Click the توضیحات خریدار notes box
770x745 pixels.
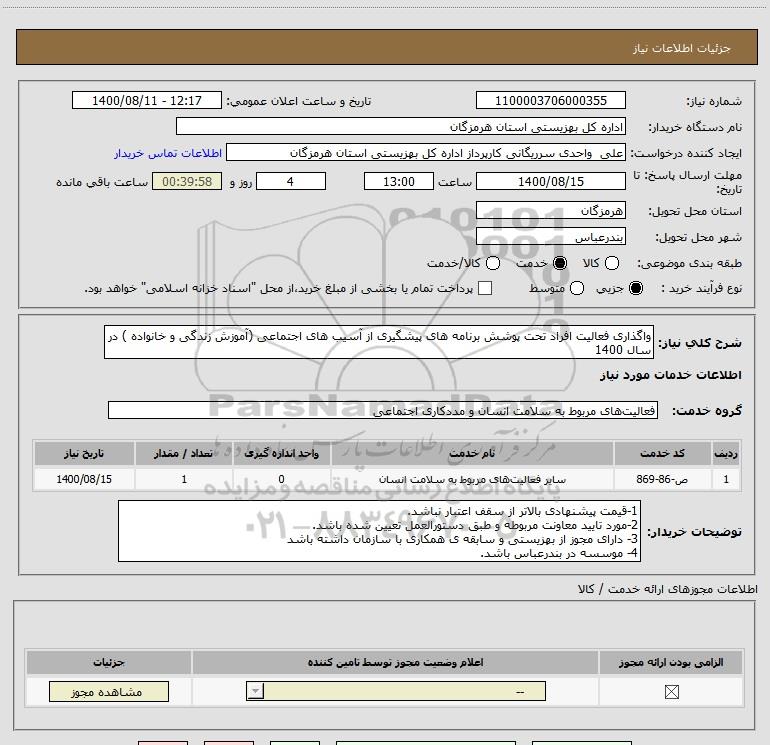[x=380, y=531]
